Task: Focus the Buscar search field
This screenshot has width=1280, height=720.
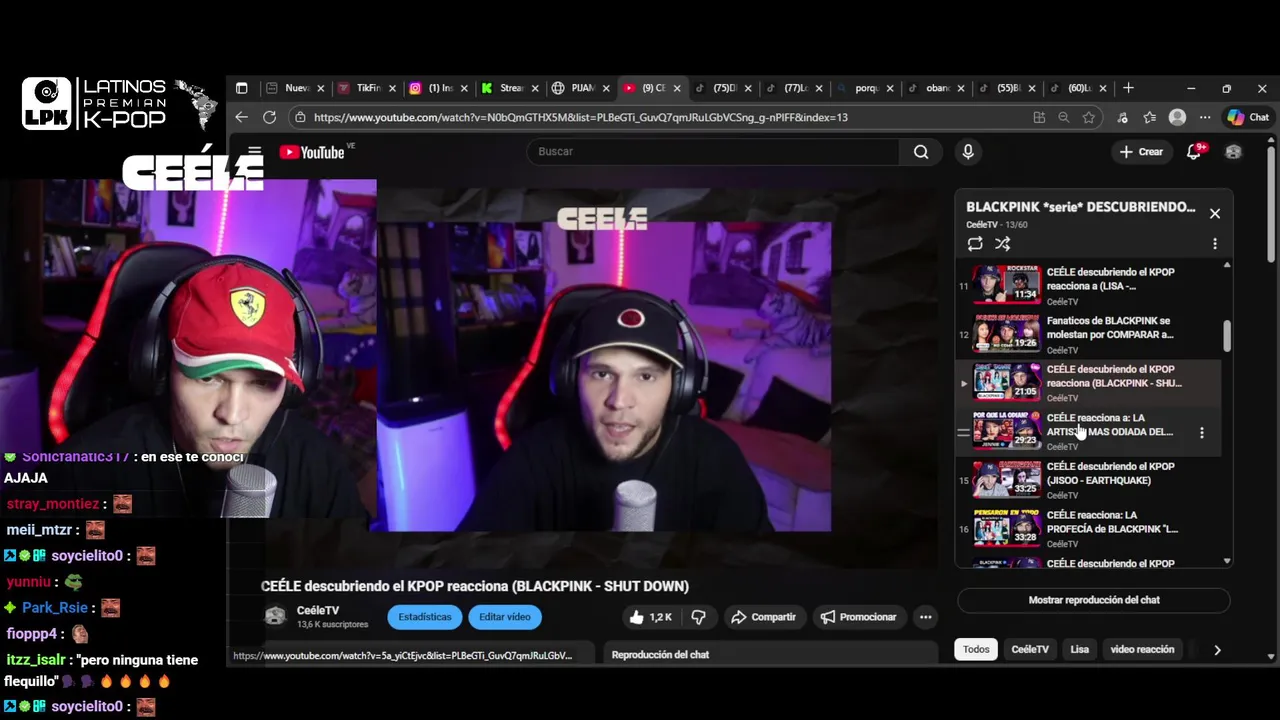Action: pos(714,152)
